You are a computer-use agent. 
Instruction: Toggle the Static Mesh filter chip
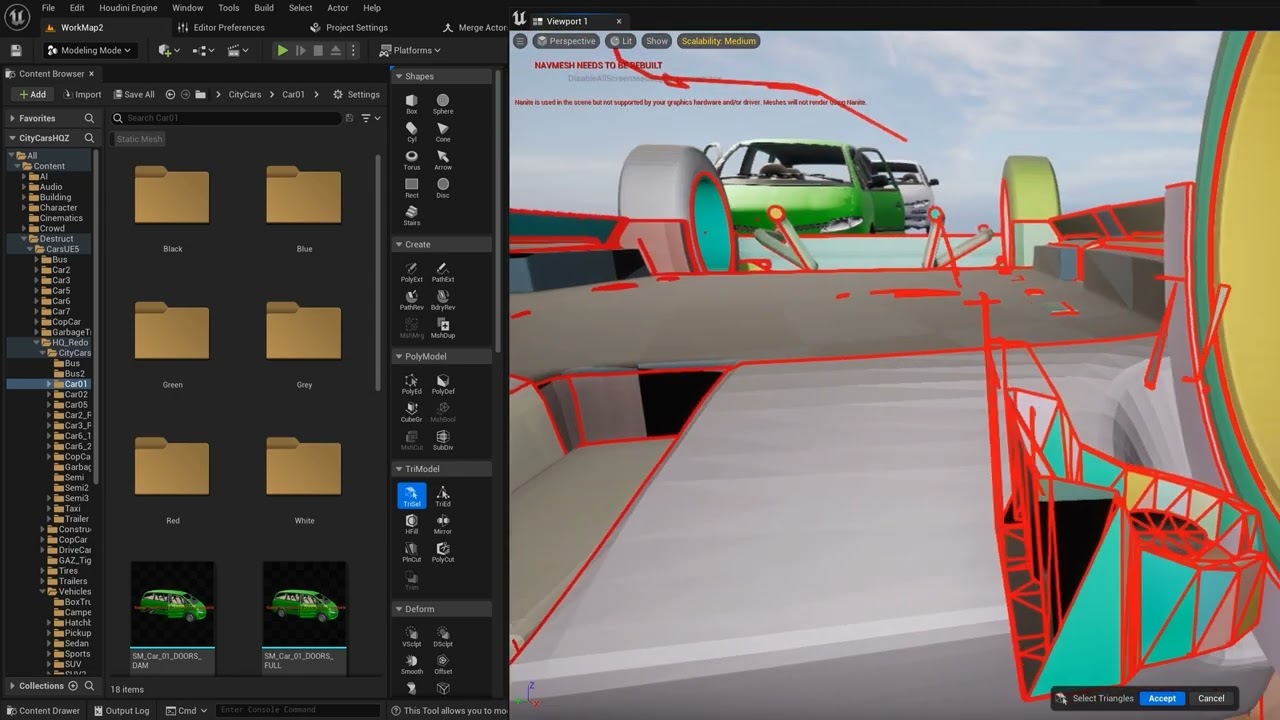point(139,139)
